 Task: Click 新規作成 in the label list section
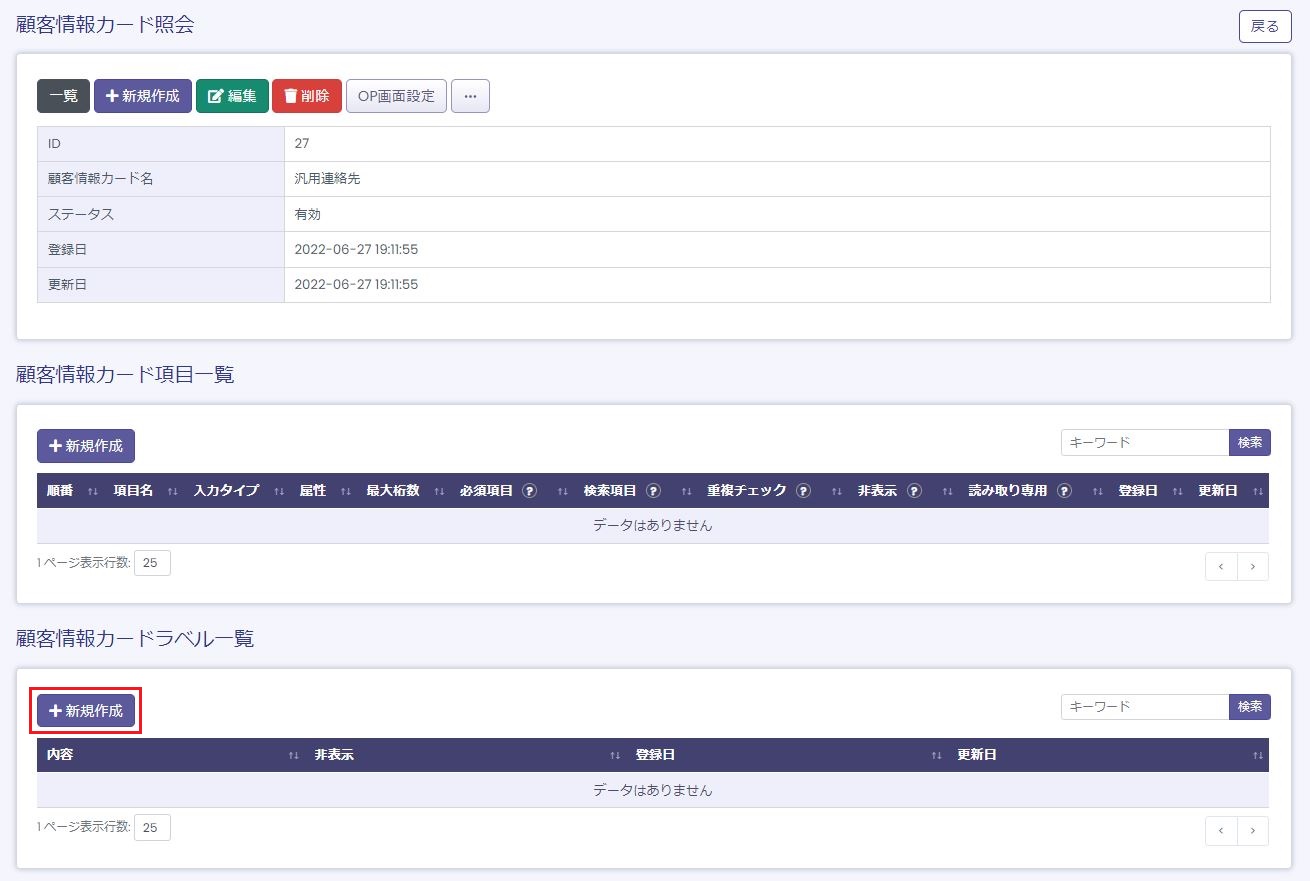click(86, 711)
